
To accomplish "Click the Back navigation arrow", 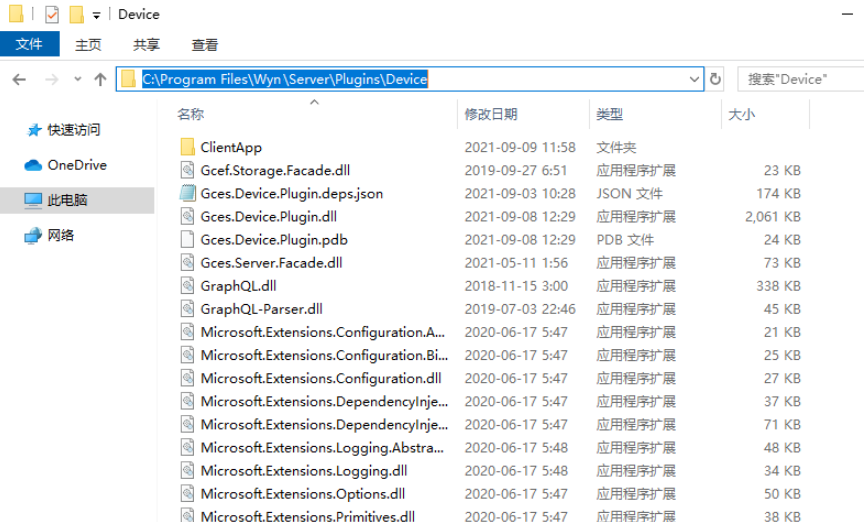I will click(x=19, y=79).
